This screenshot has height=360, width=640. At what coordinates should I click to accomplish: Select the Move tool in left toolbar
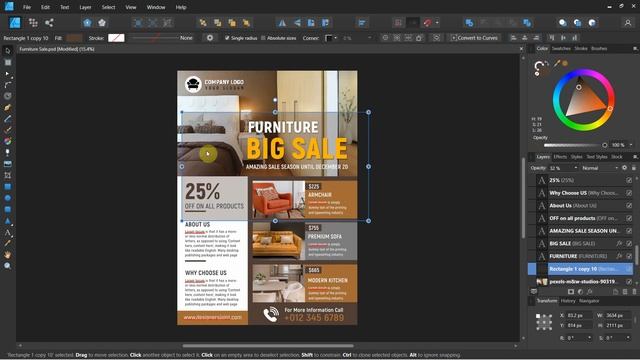click(7, 51)
